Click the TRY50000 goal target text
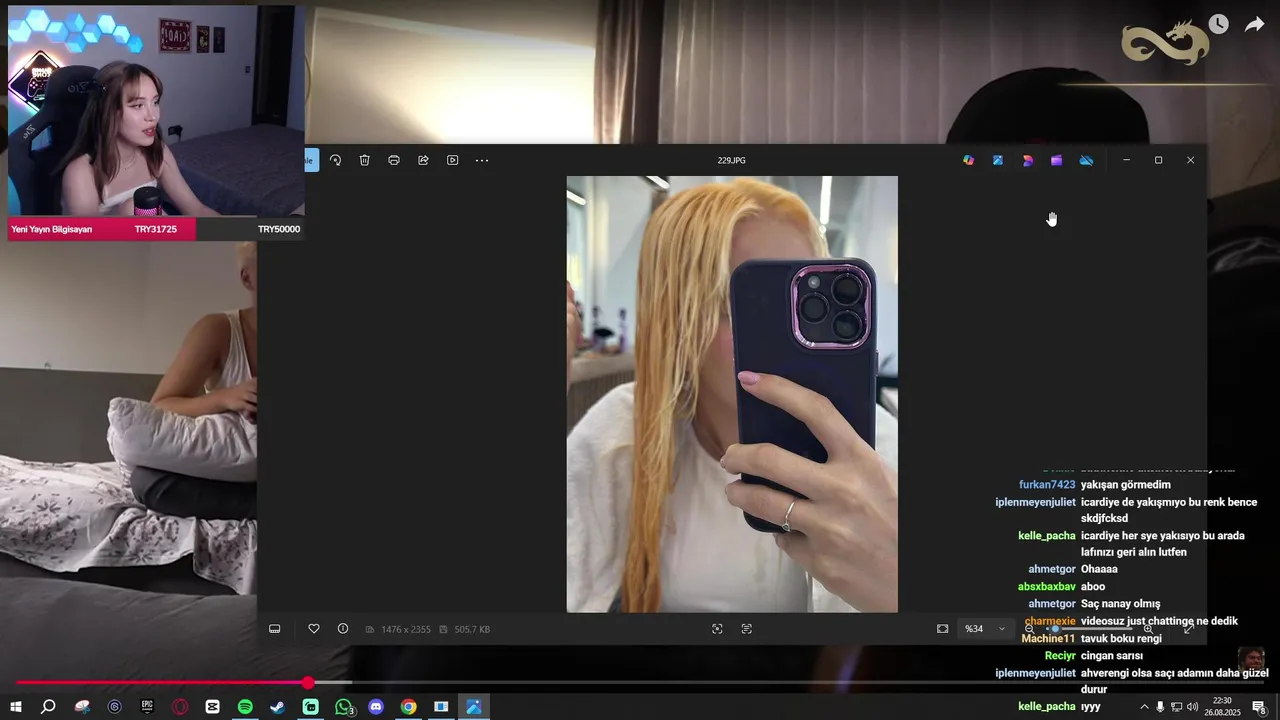 (x=279, y=229)
